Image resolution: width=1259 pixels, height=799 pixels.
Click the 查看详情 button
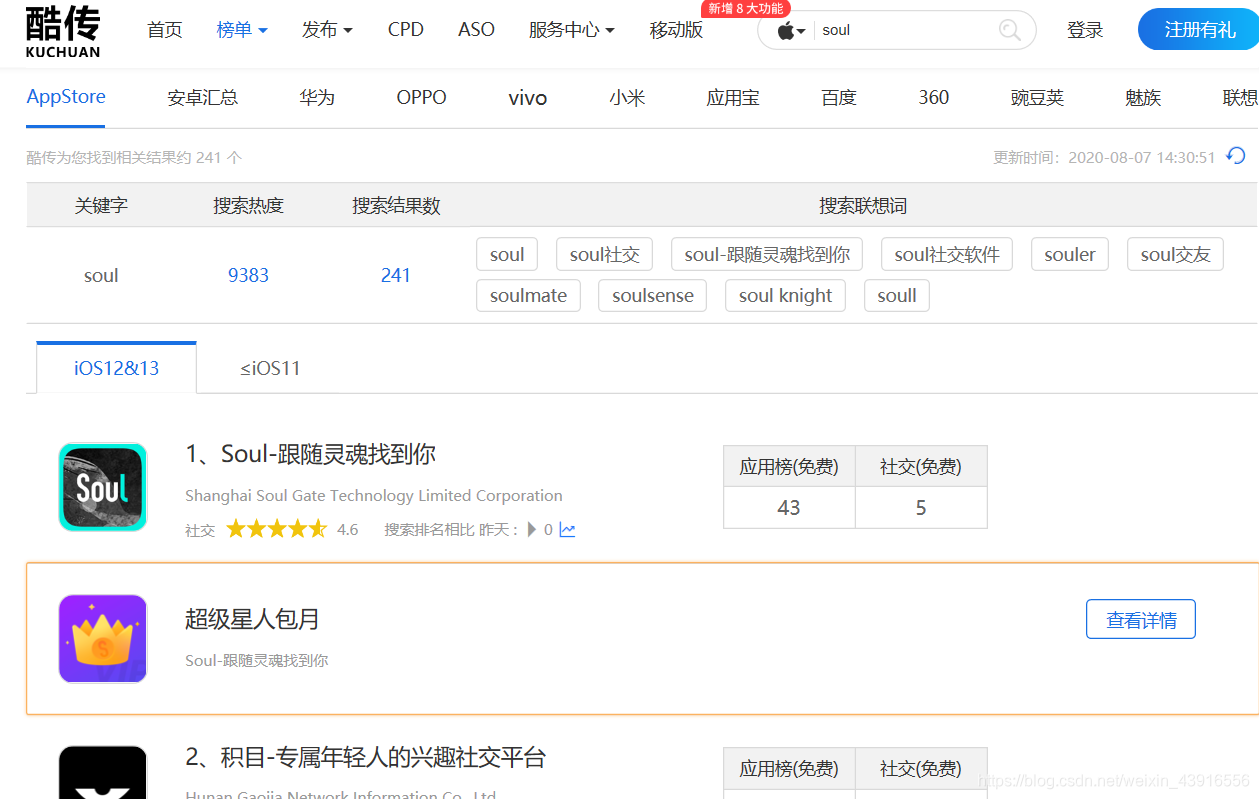[1141, 620]
